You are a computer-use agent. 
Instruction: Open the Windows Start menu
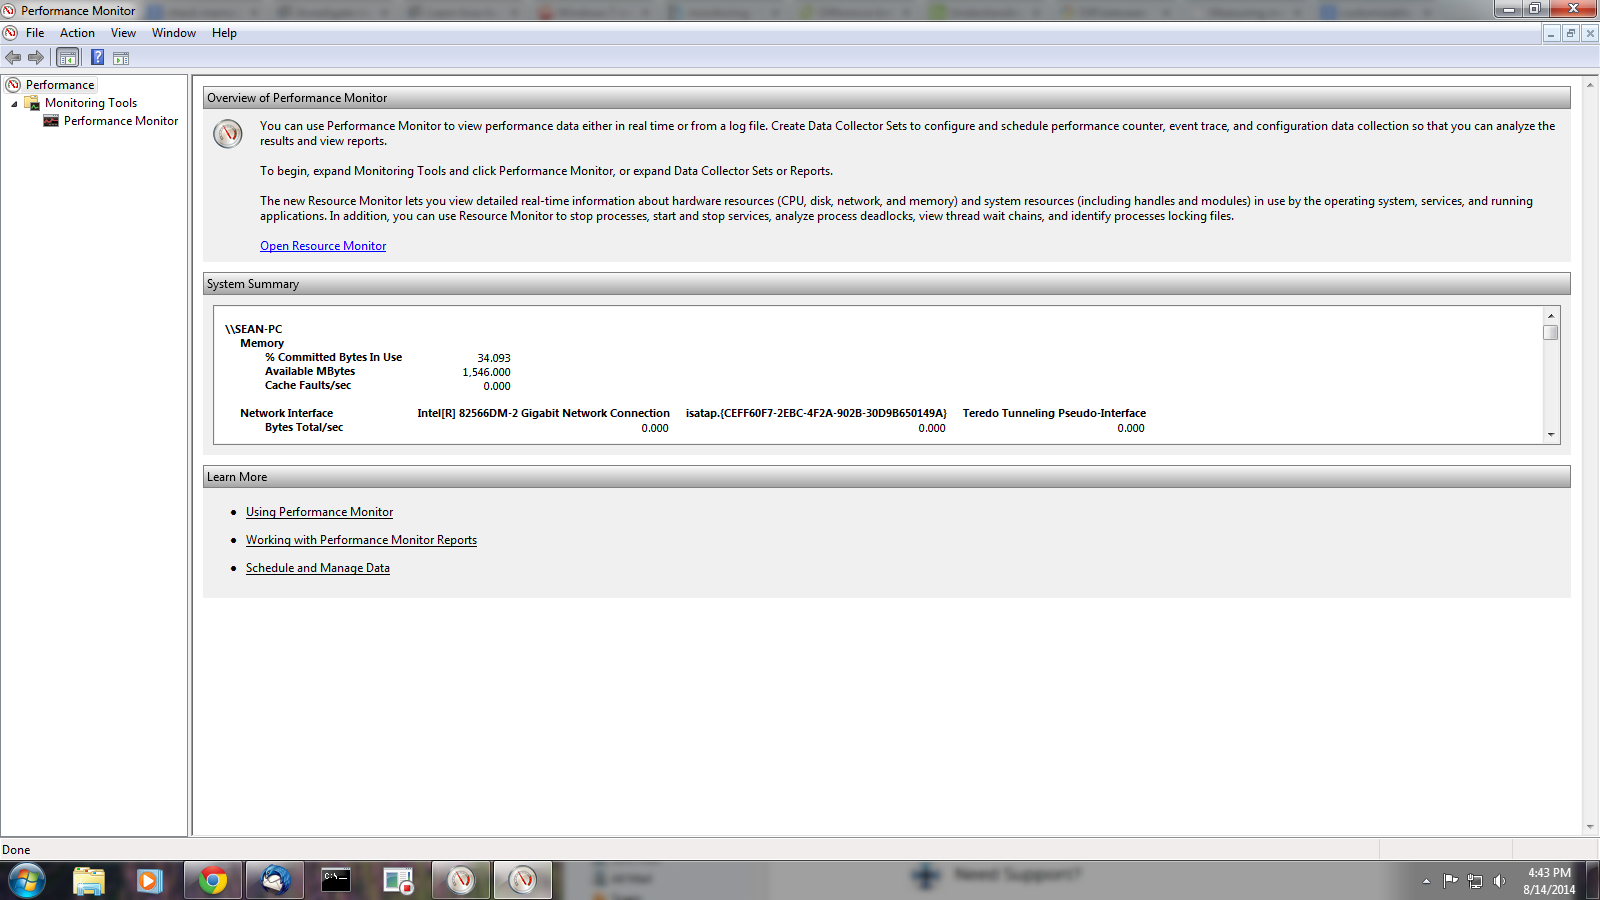coord(26,881)
